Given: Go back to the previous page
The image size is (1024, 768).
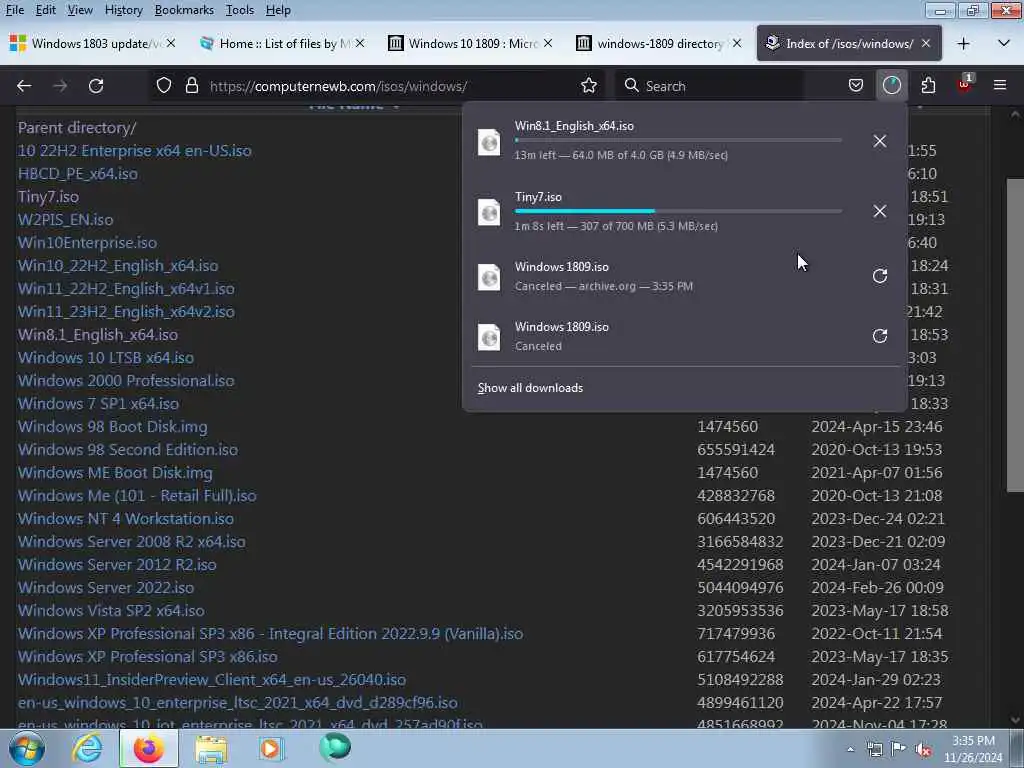Looking at the screenshot, I should tap(24, 86).
